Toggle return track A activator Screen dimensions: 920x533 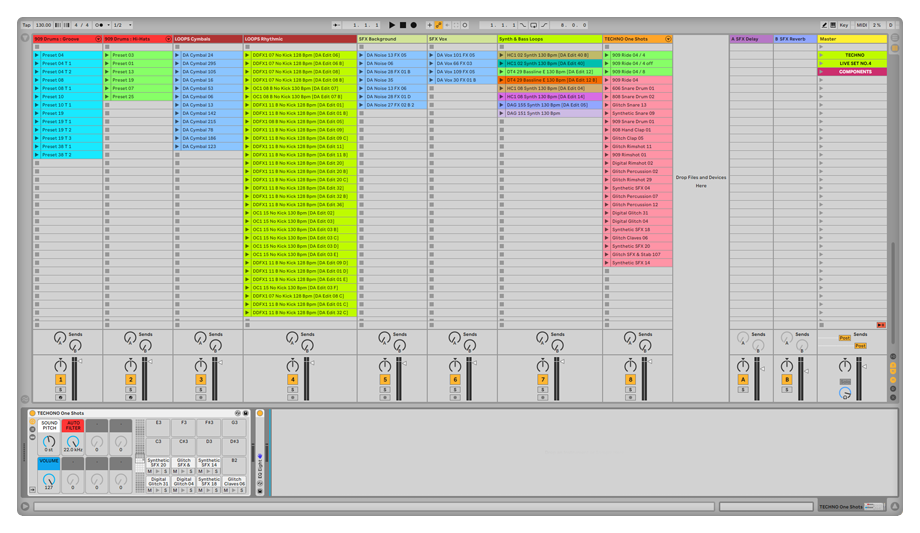(x=743, y=380)
